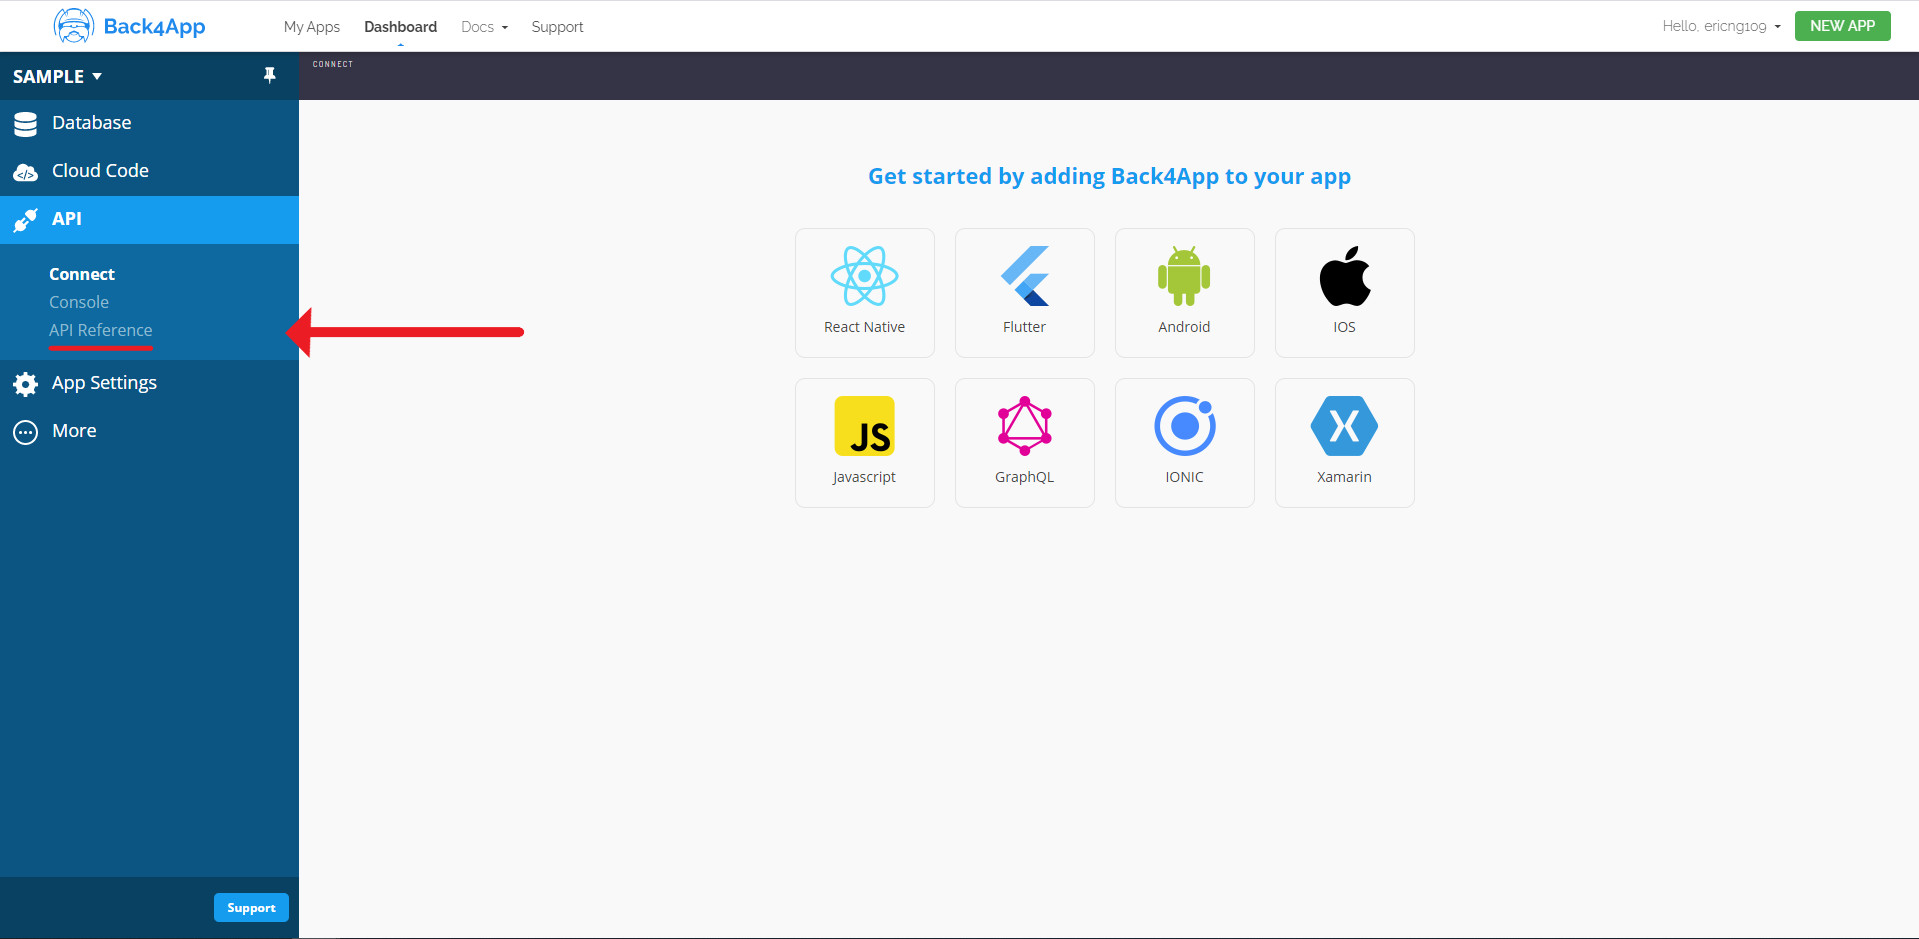Screen dimensions: 1919x939
Task: Click the Xamarin card label
Action: (1344, 477)
